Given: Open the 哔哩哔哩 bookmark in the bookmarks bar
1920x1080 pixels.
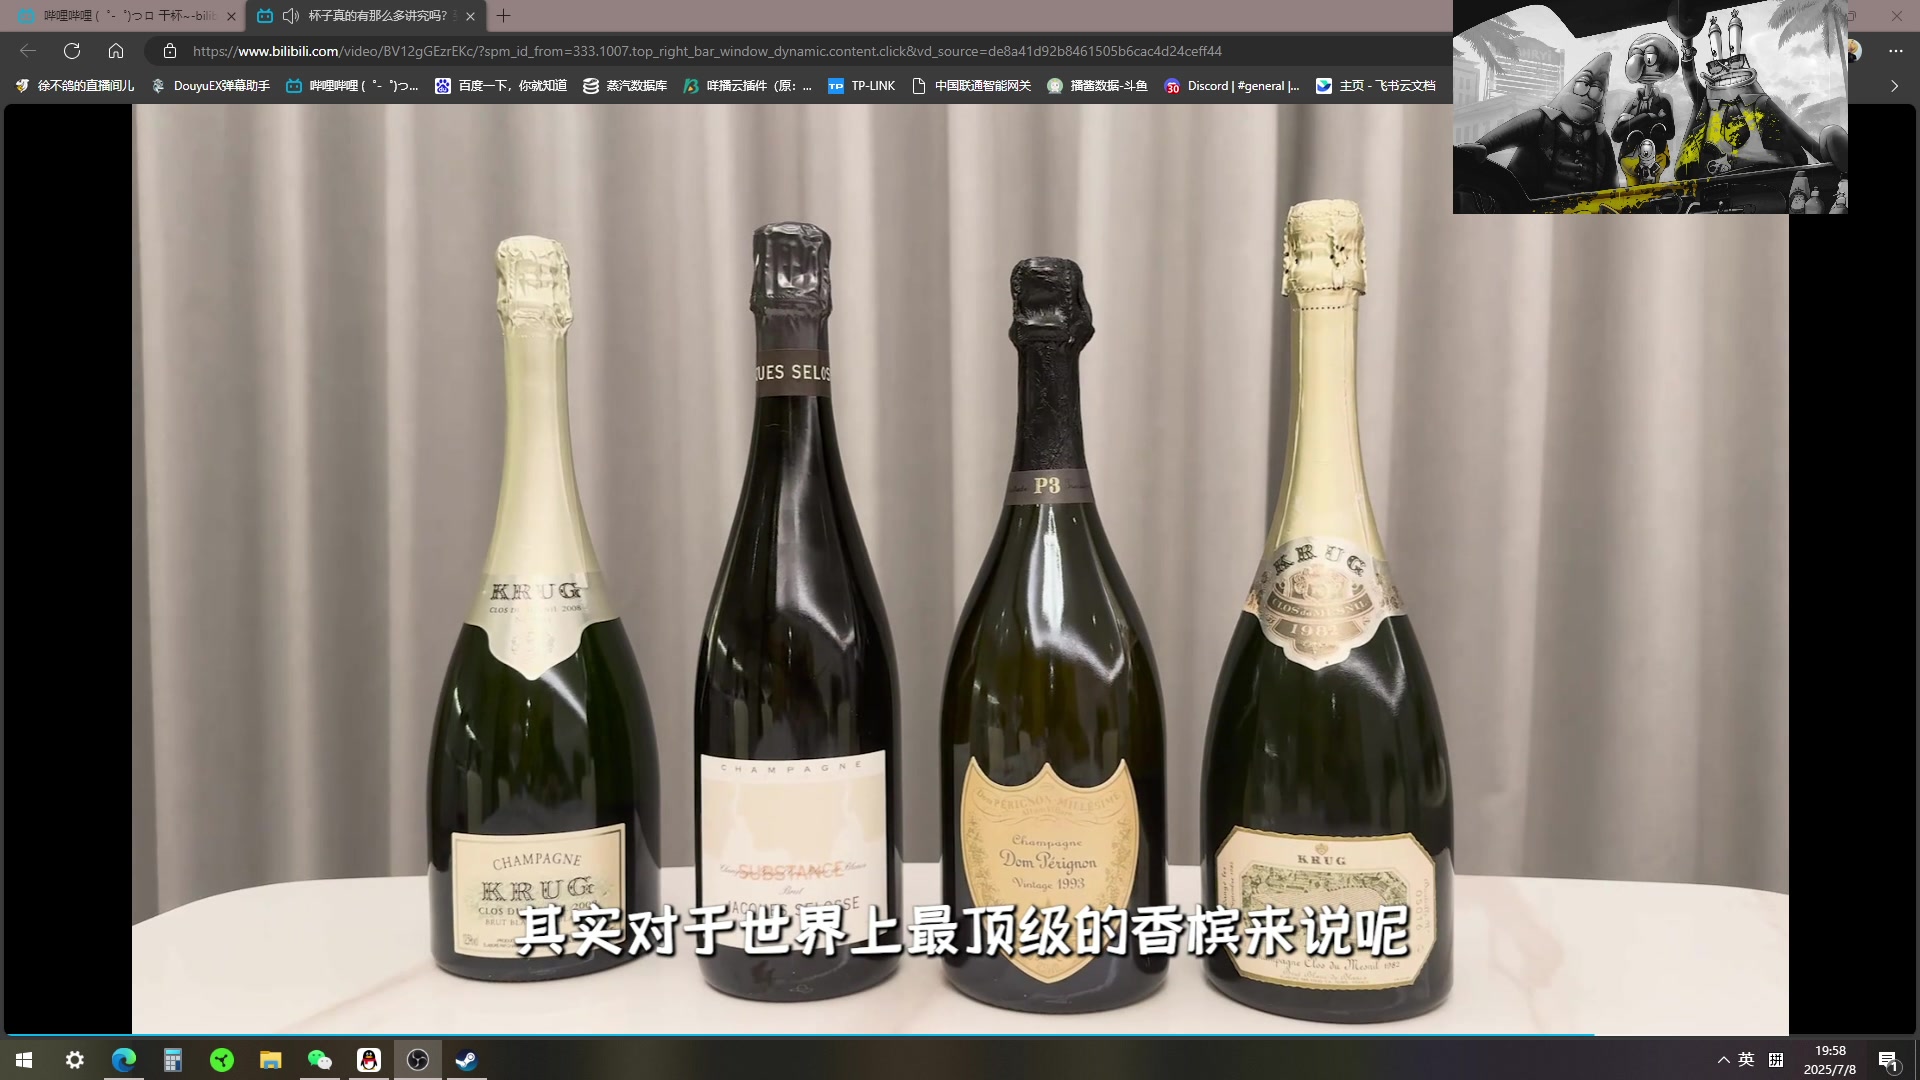Looking at the screenshot, I should point(352,86).
